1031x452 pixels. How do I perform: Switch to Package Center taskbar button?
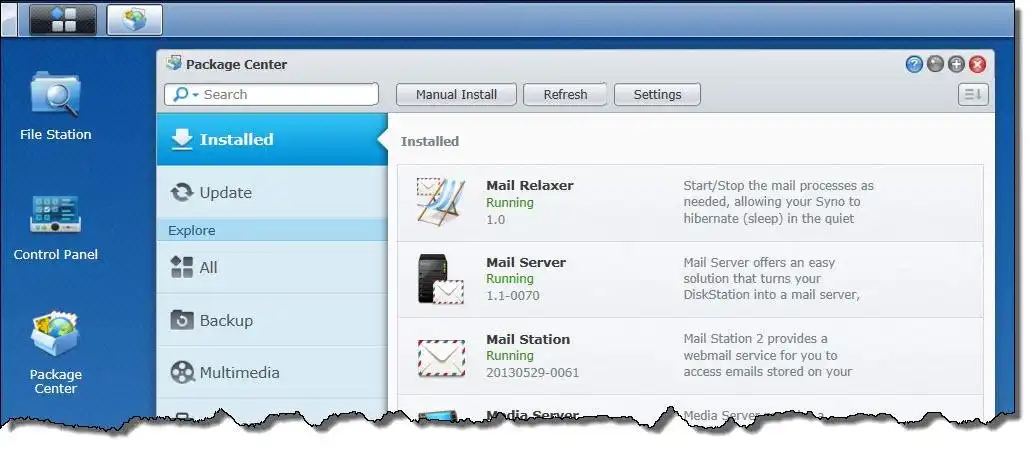coord(134,19)
